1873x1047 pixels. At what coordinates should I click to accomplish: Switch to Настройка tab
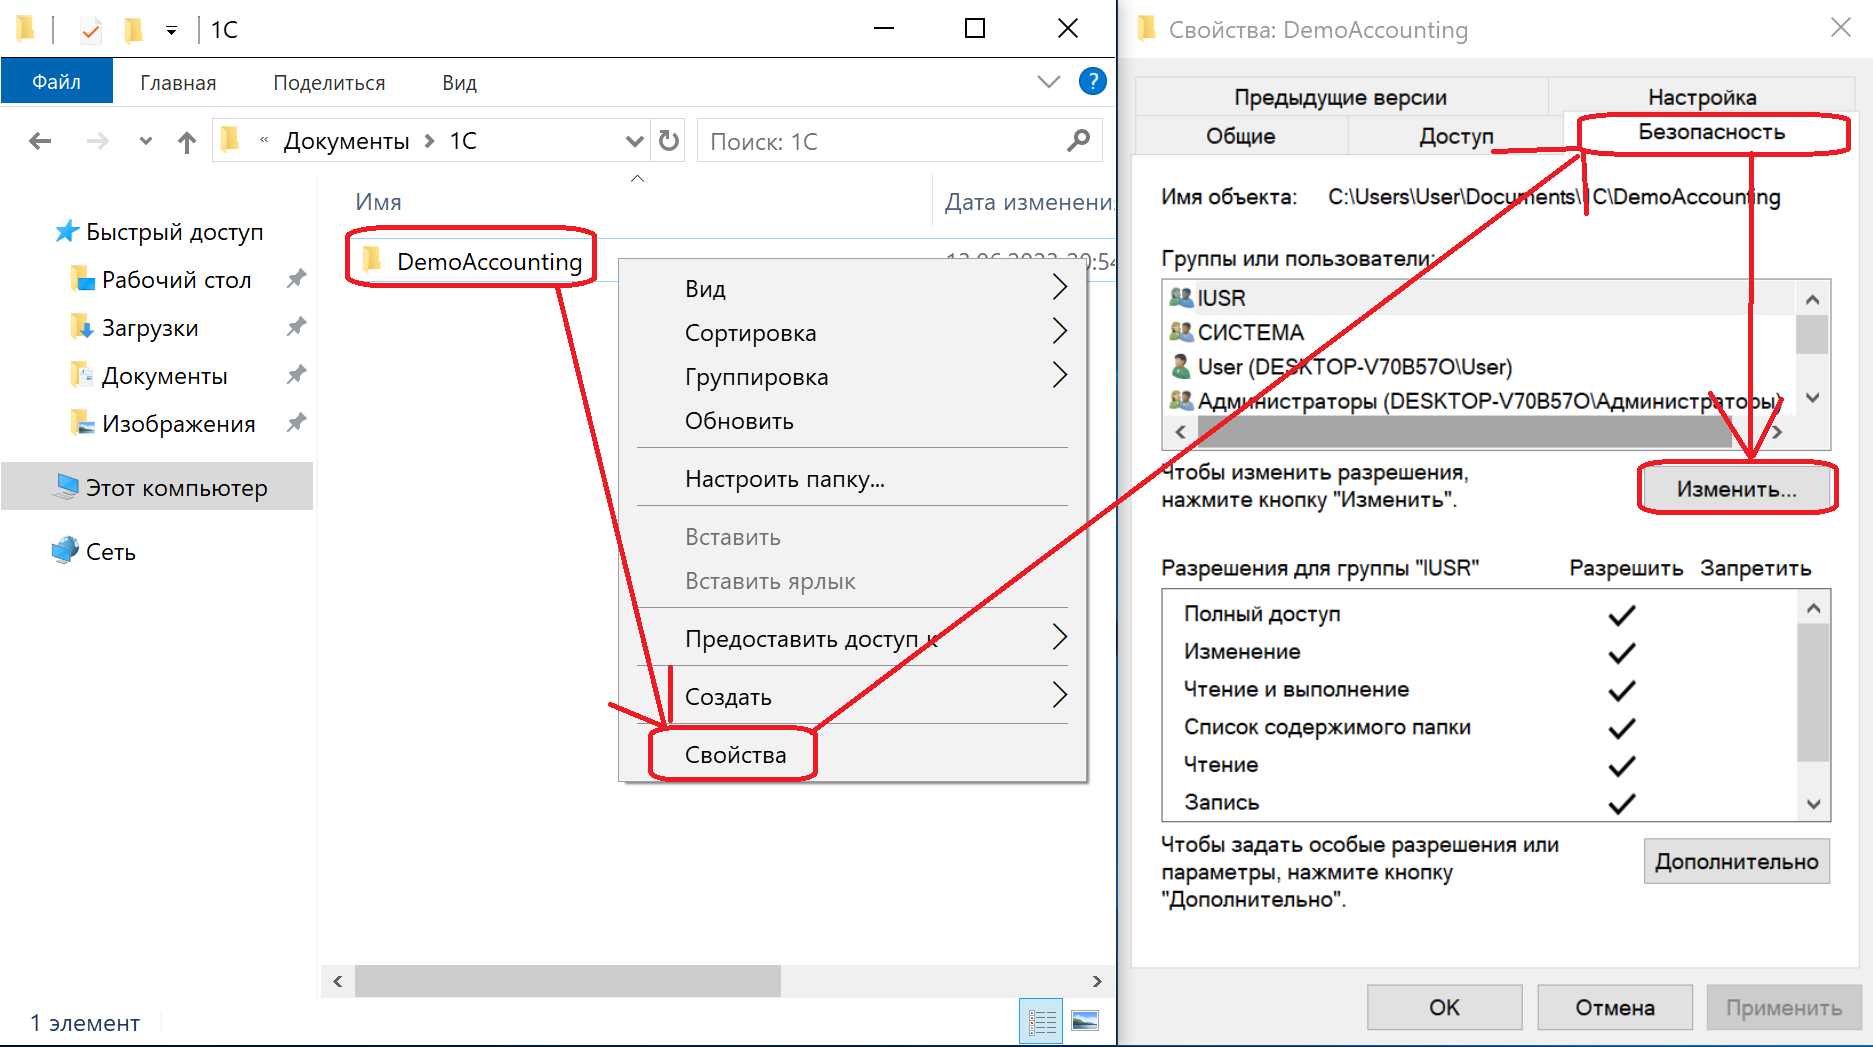tap(1702, 97)
